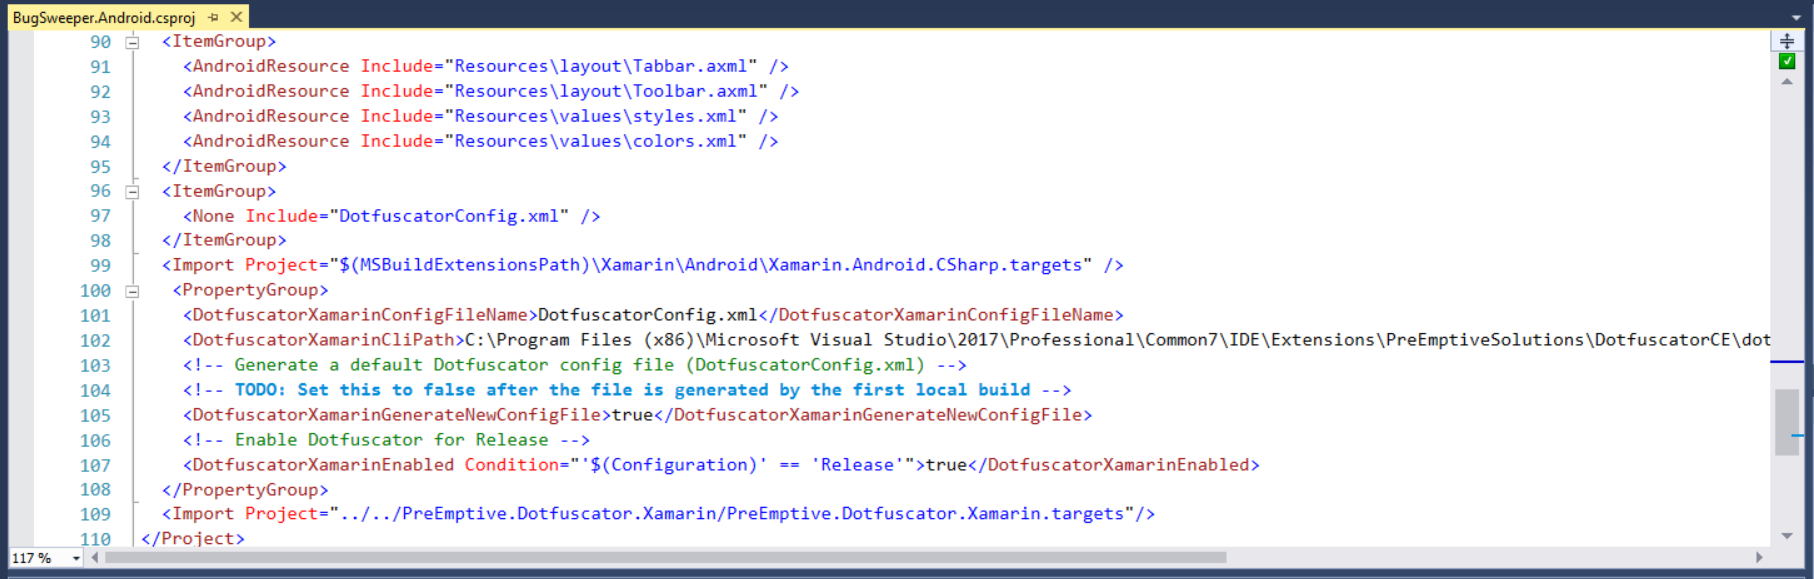Click the green checkmark file health indicator
Image resolution: width=1814 pixels, height=579 pixels.
(x=1787, y=62)
